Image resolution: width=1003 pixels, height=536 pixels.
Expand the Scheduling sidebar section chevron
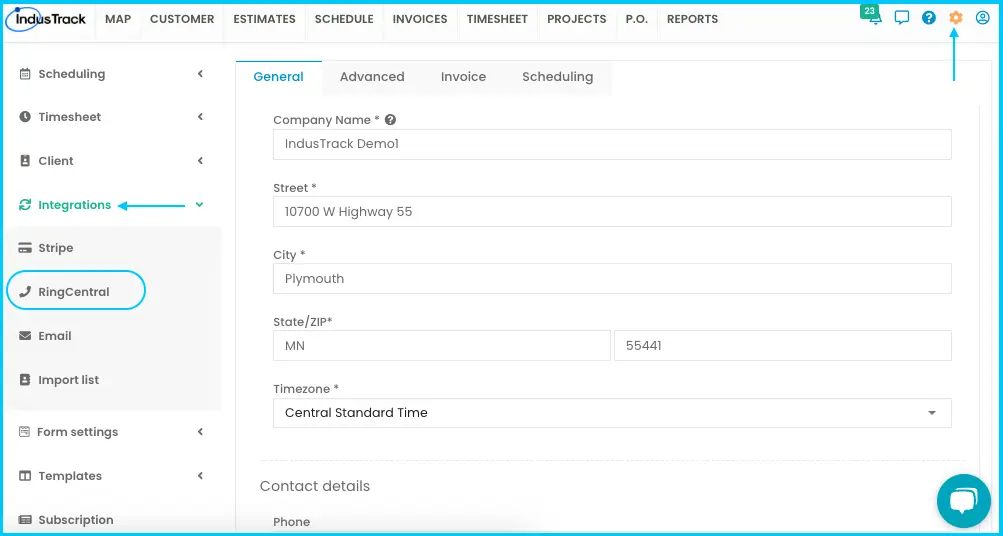pos(200,74)
